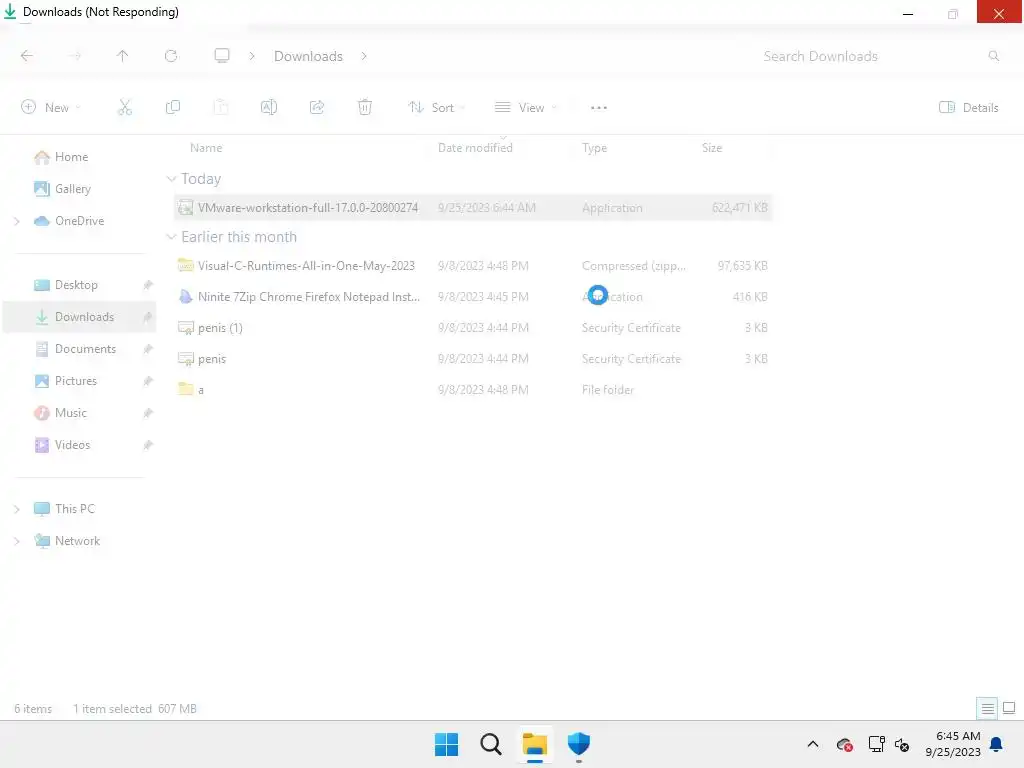
Task: Refresh the Downloads folder
Action: [171, 56]
